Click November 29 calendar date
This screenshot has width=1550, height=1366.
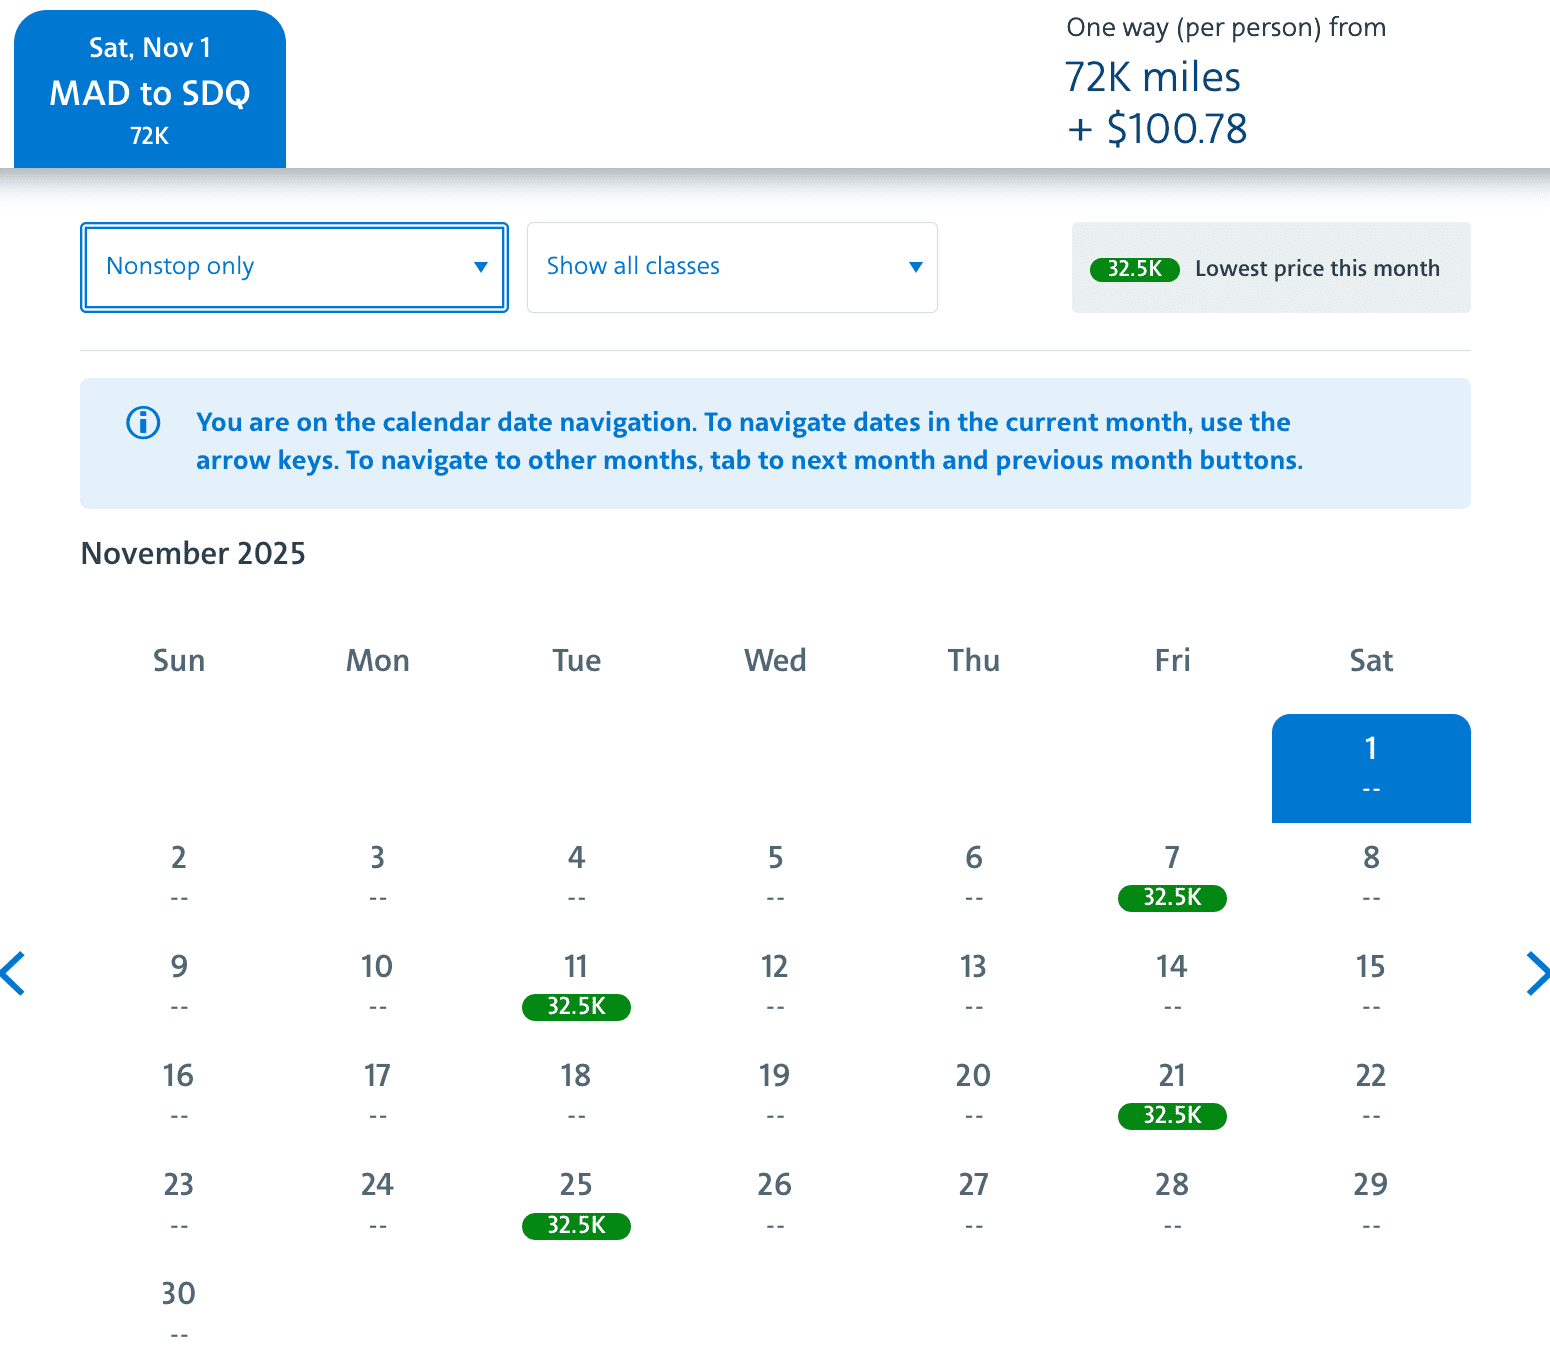coord(1371,1202)
